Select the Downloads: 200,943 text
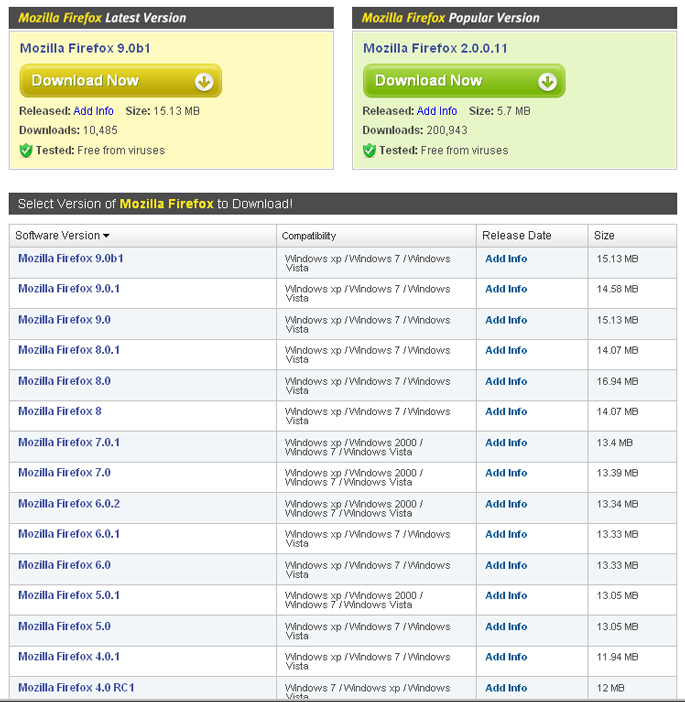This screenshot has height=702, width=685. click(415, 130)
